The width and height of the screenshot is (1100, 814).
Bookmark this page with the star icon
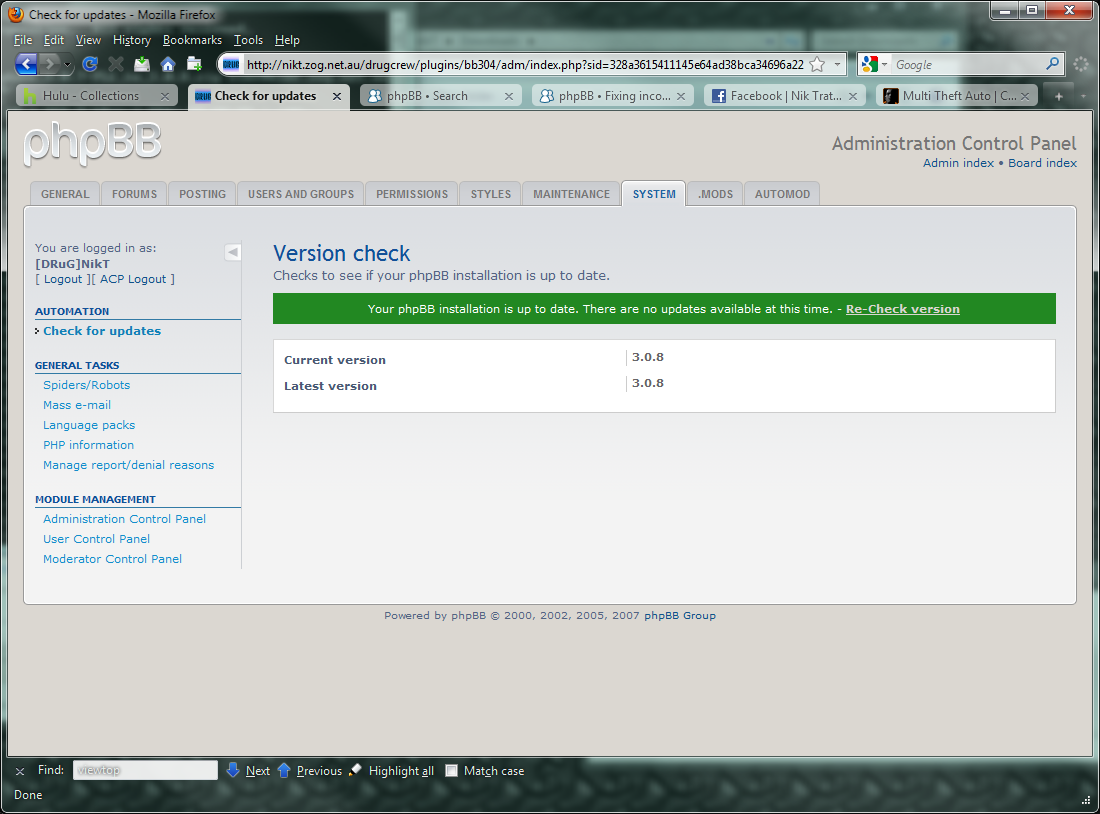tap(817, 64)
